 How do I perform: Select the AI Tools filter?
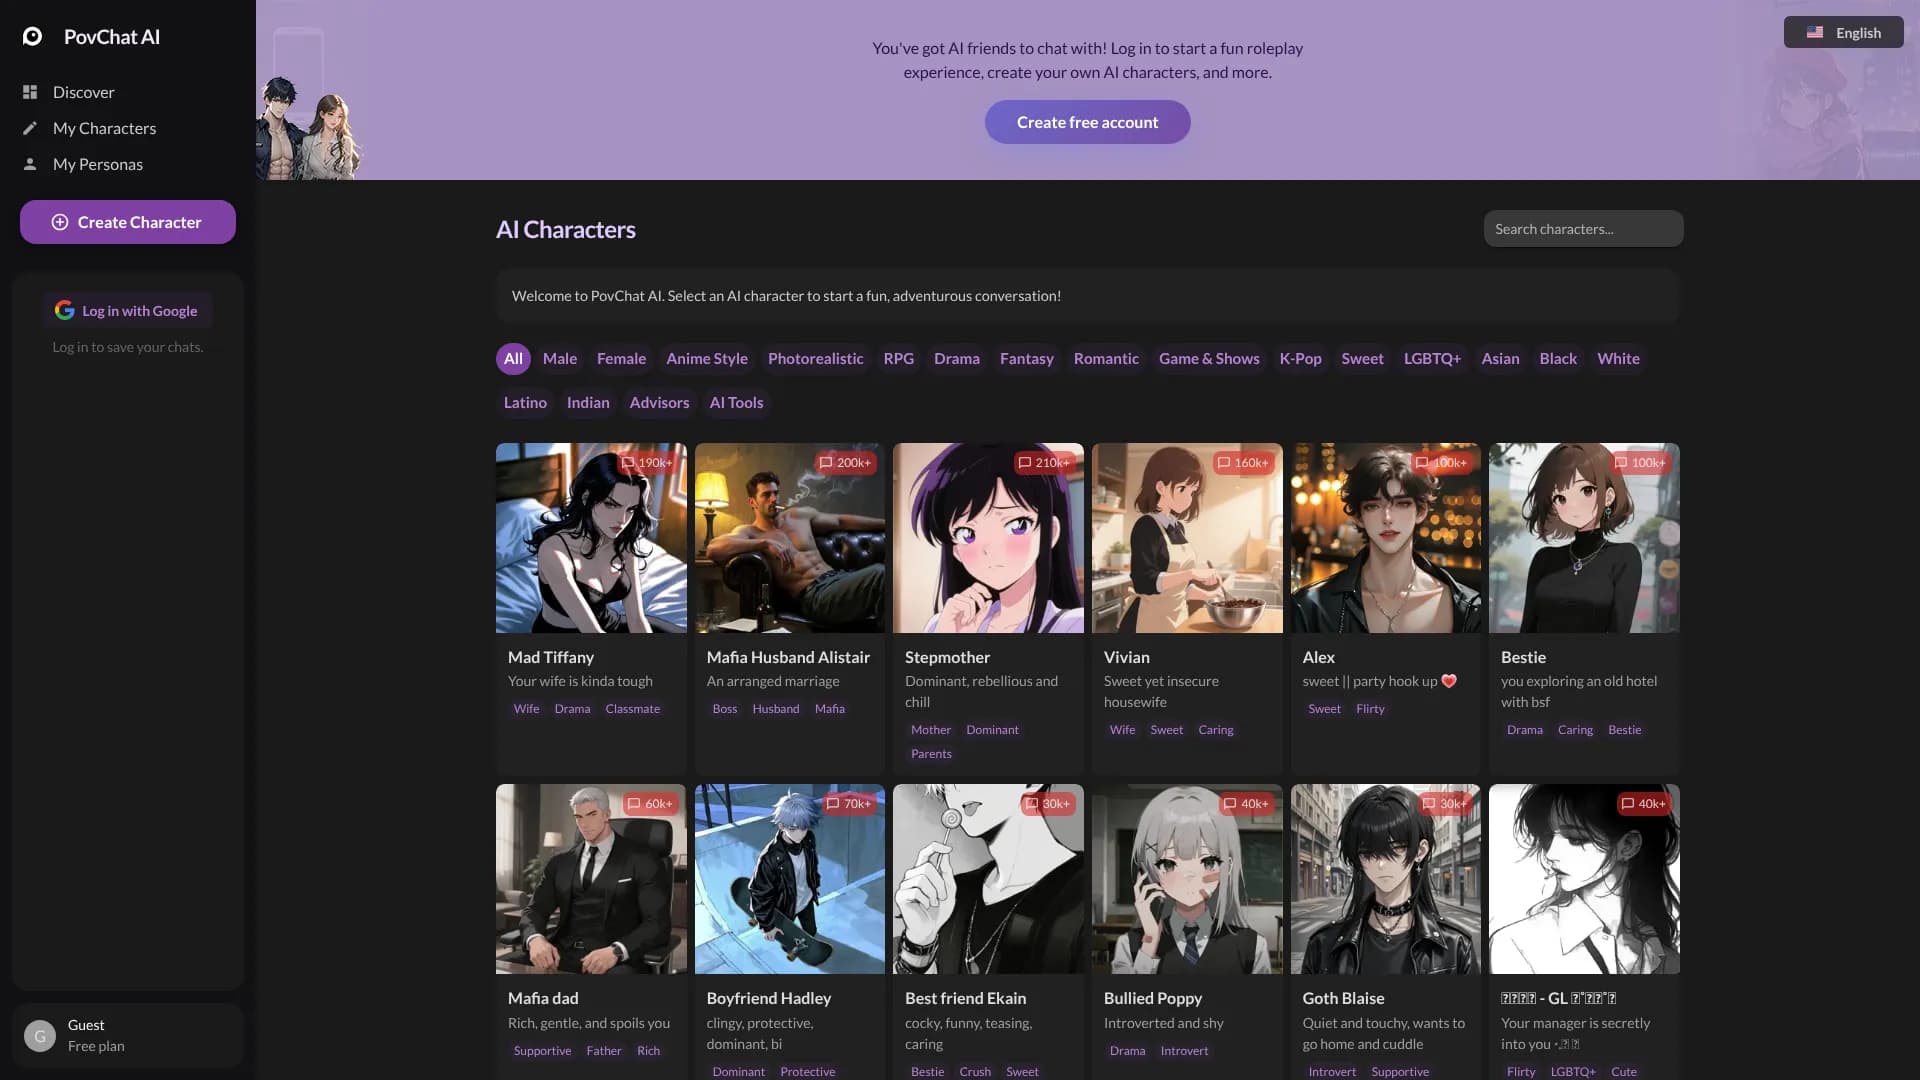[736, 403]
